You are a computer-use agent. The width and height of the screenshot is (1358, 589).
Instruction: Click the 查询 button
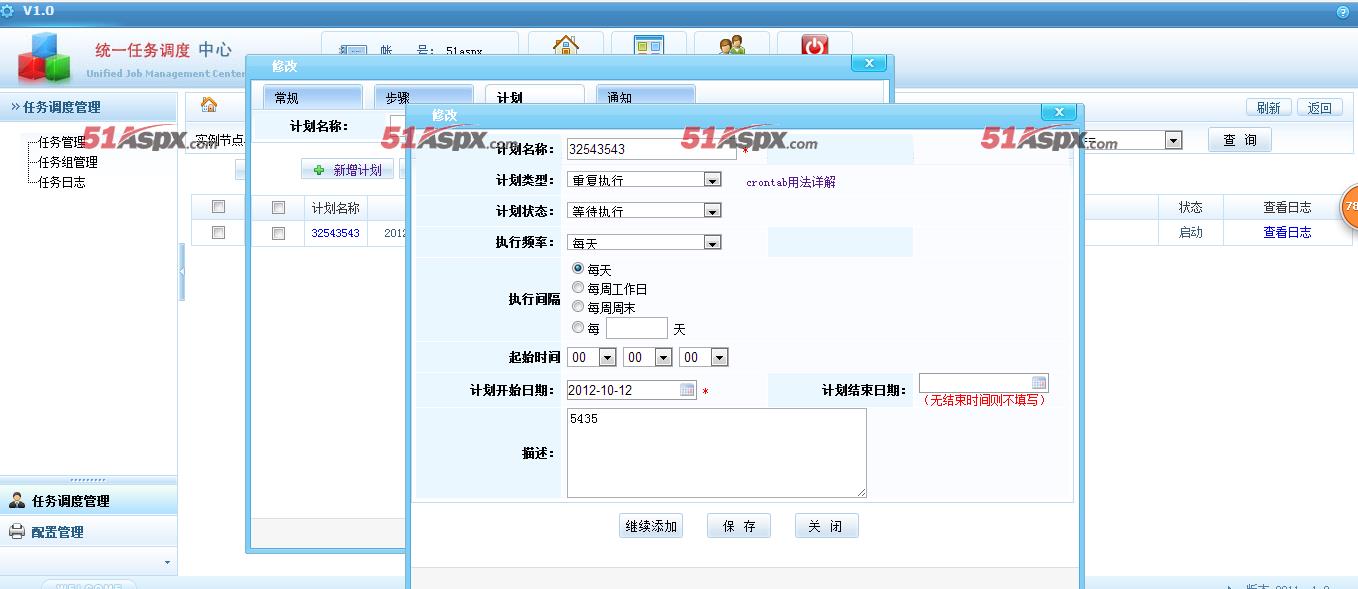1240,140
